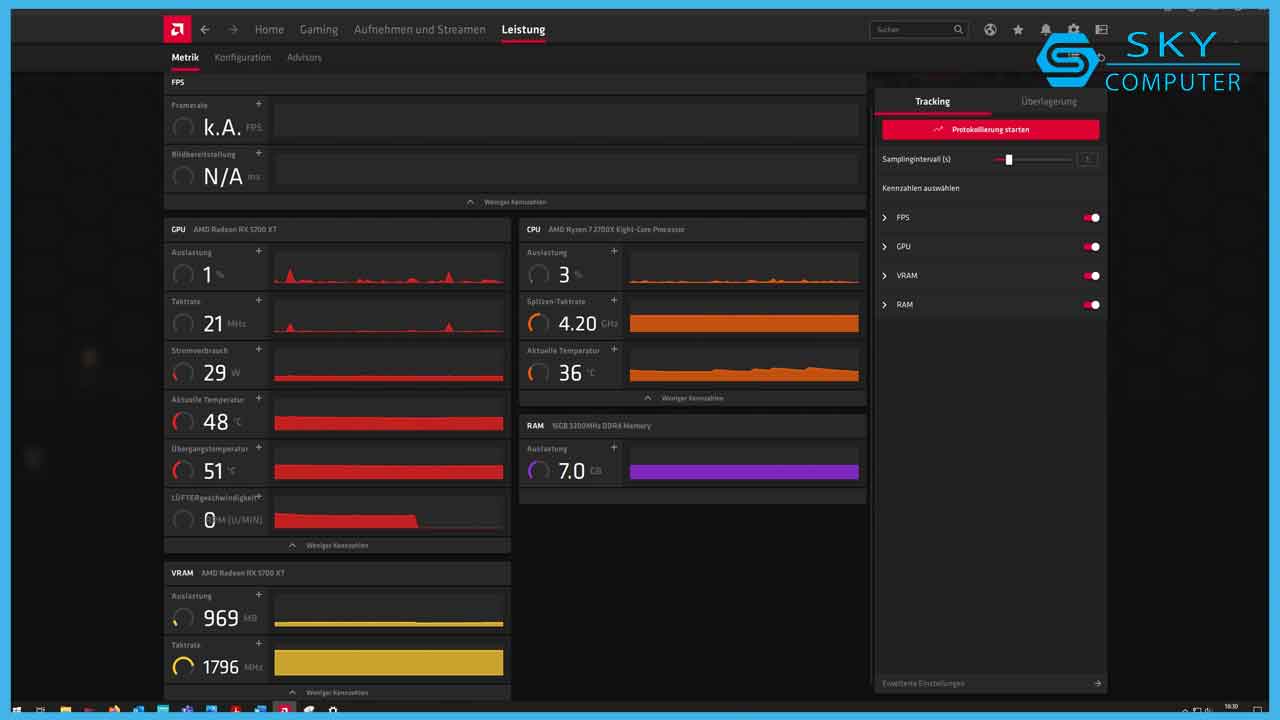The image size is (1280, 720).
Task: Click the plus beside CPU Auslastung
Action: coord(614,251)
